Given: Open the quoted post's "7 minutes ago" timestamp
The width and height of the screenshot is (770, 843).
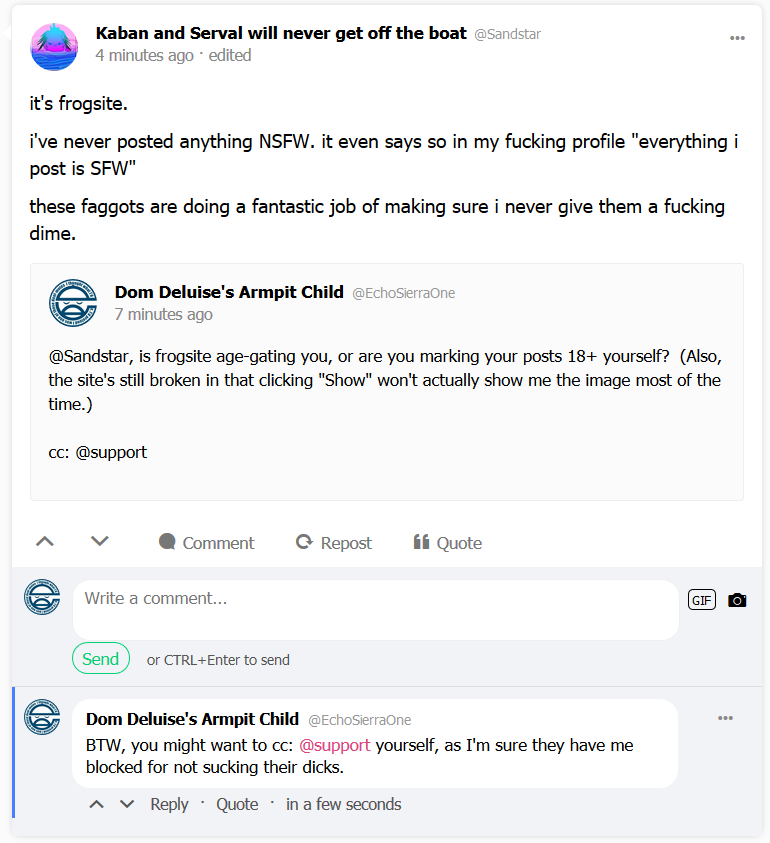Looking at the screenshot, I should coord(164,314).
